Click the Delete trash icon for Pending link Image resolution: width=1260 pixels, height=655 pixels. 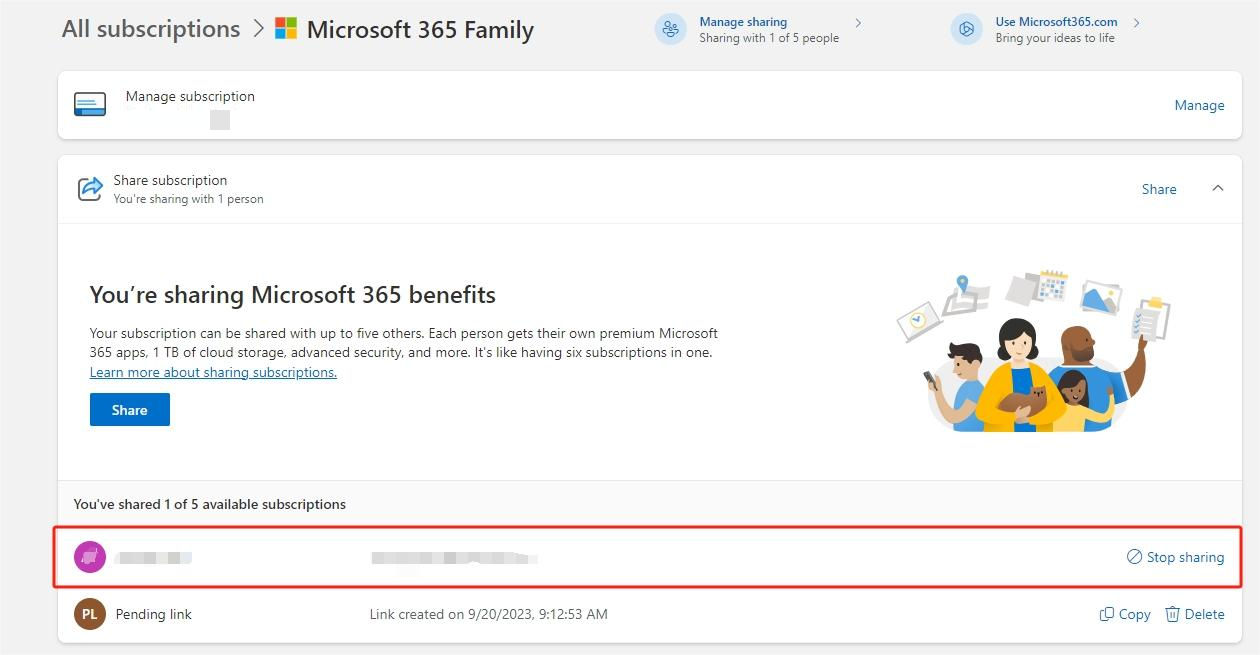click(x=1172, y=614)
